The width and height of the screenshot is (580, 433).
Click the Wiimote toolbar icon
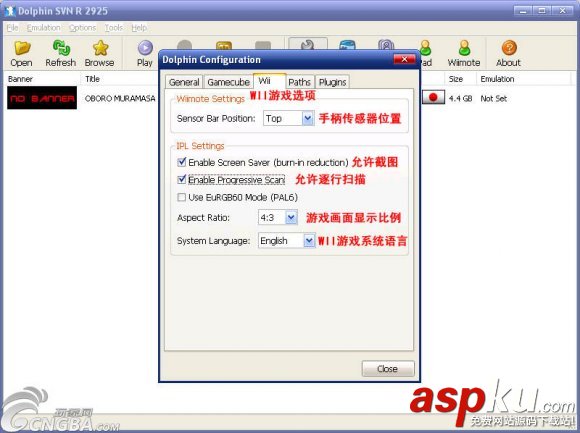(x=464, y=48)
